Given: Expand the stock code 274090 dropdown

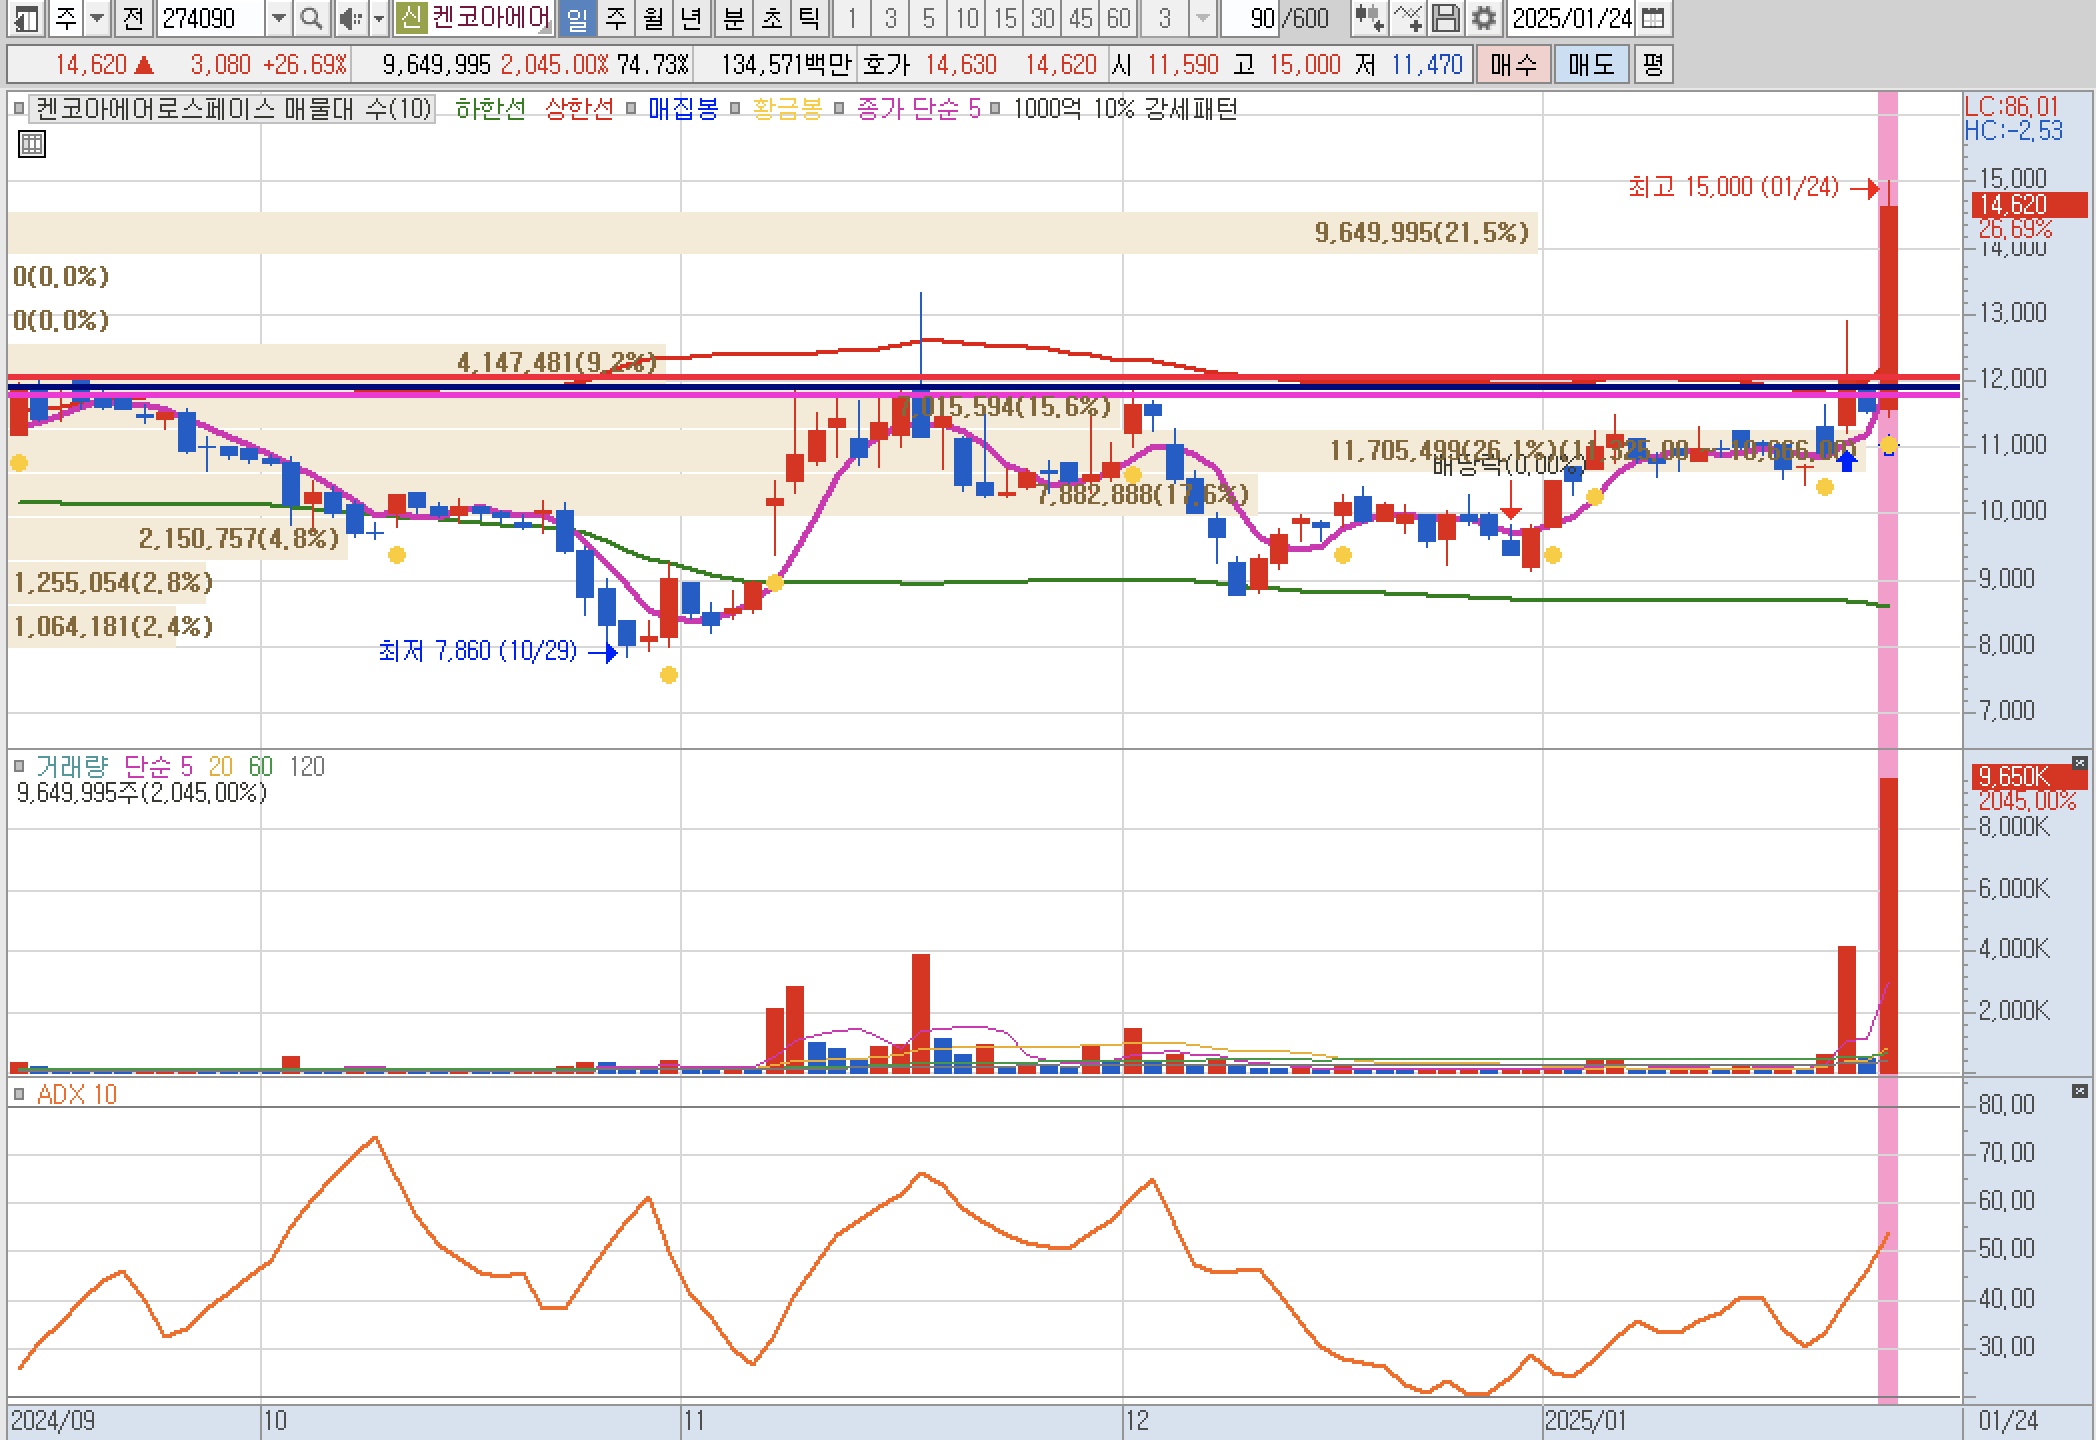Looking at the screenshot, I should tap(279, 18).
